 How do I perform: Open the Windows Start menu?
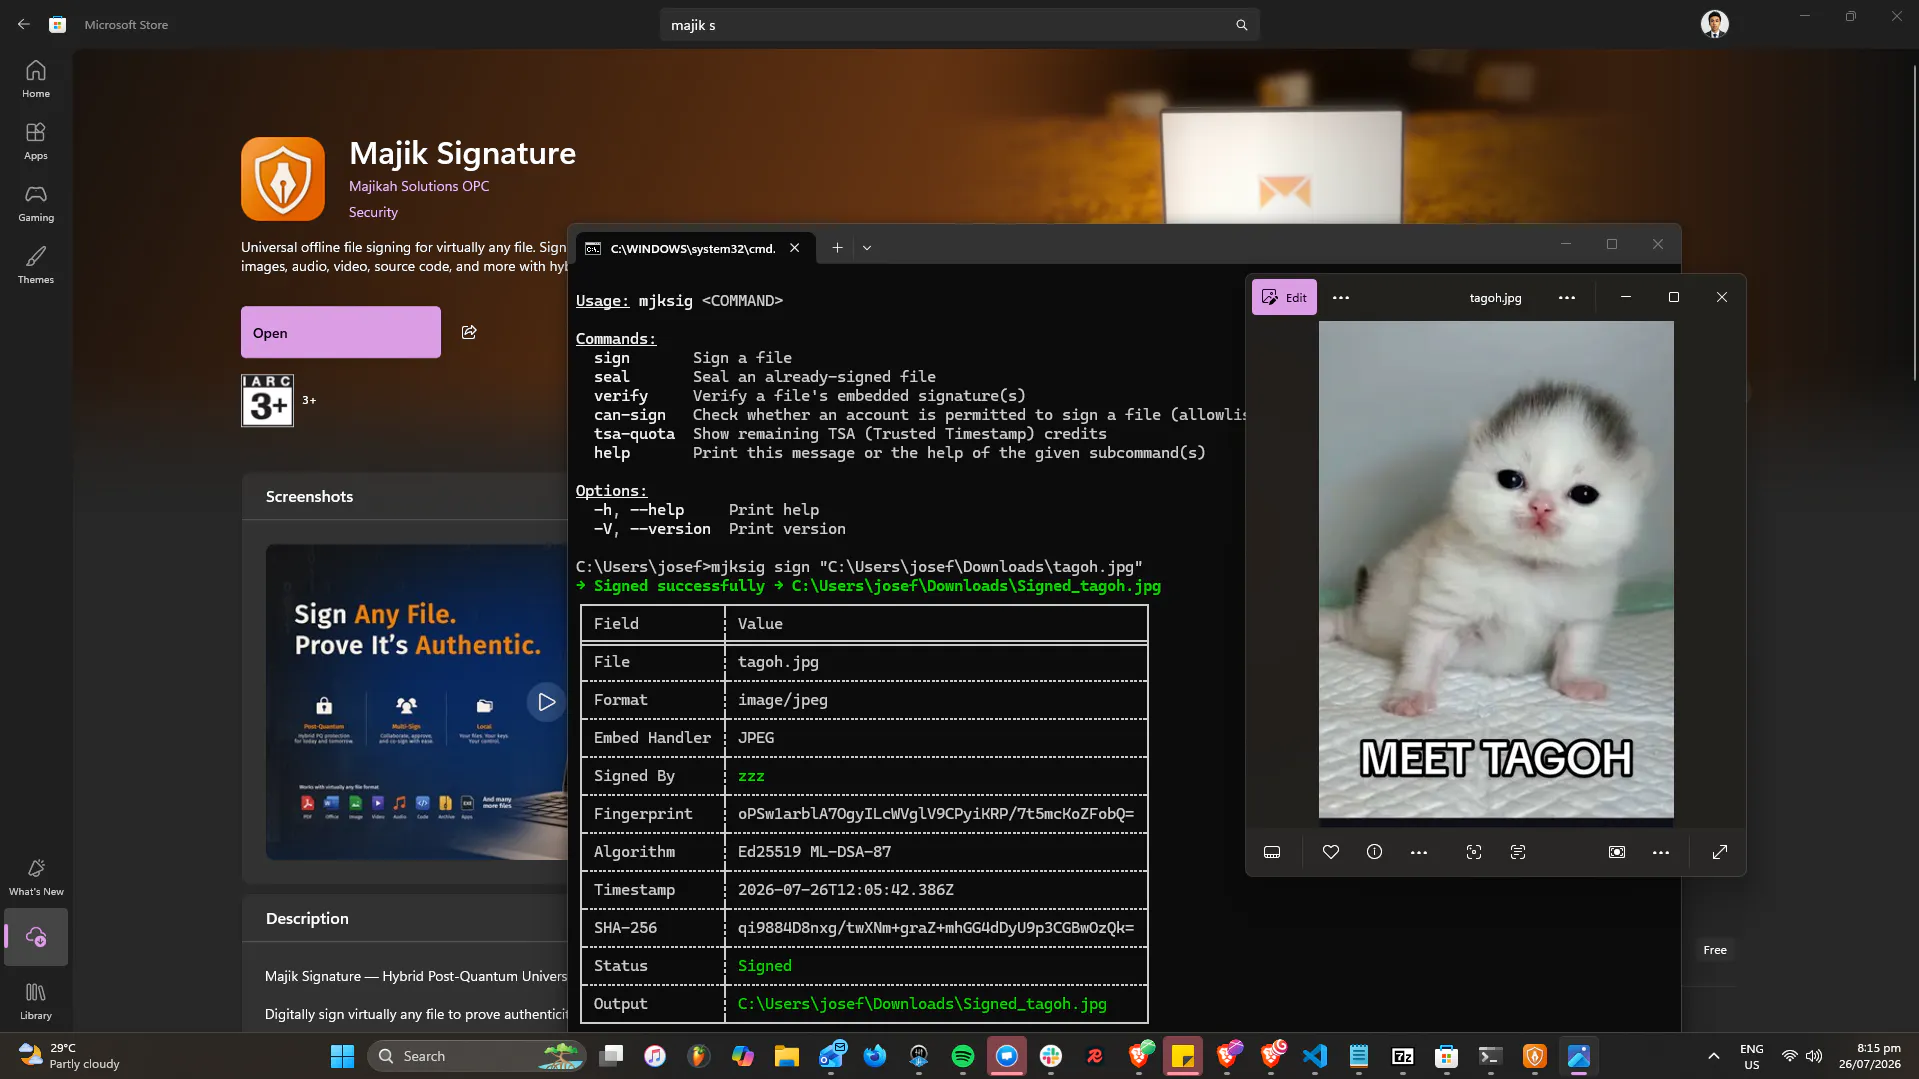(x=342, y=1056)
